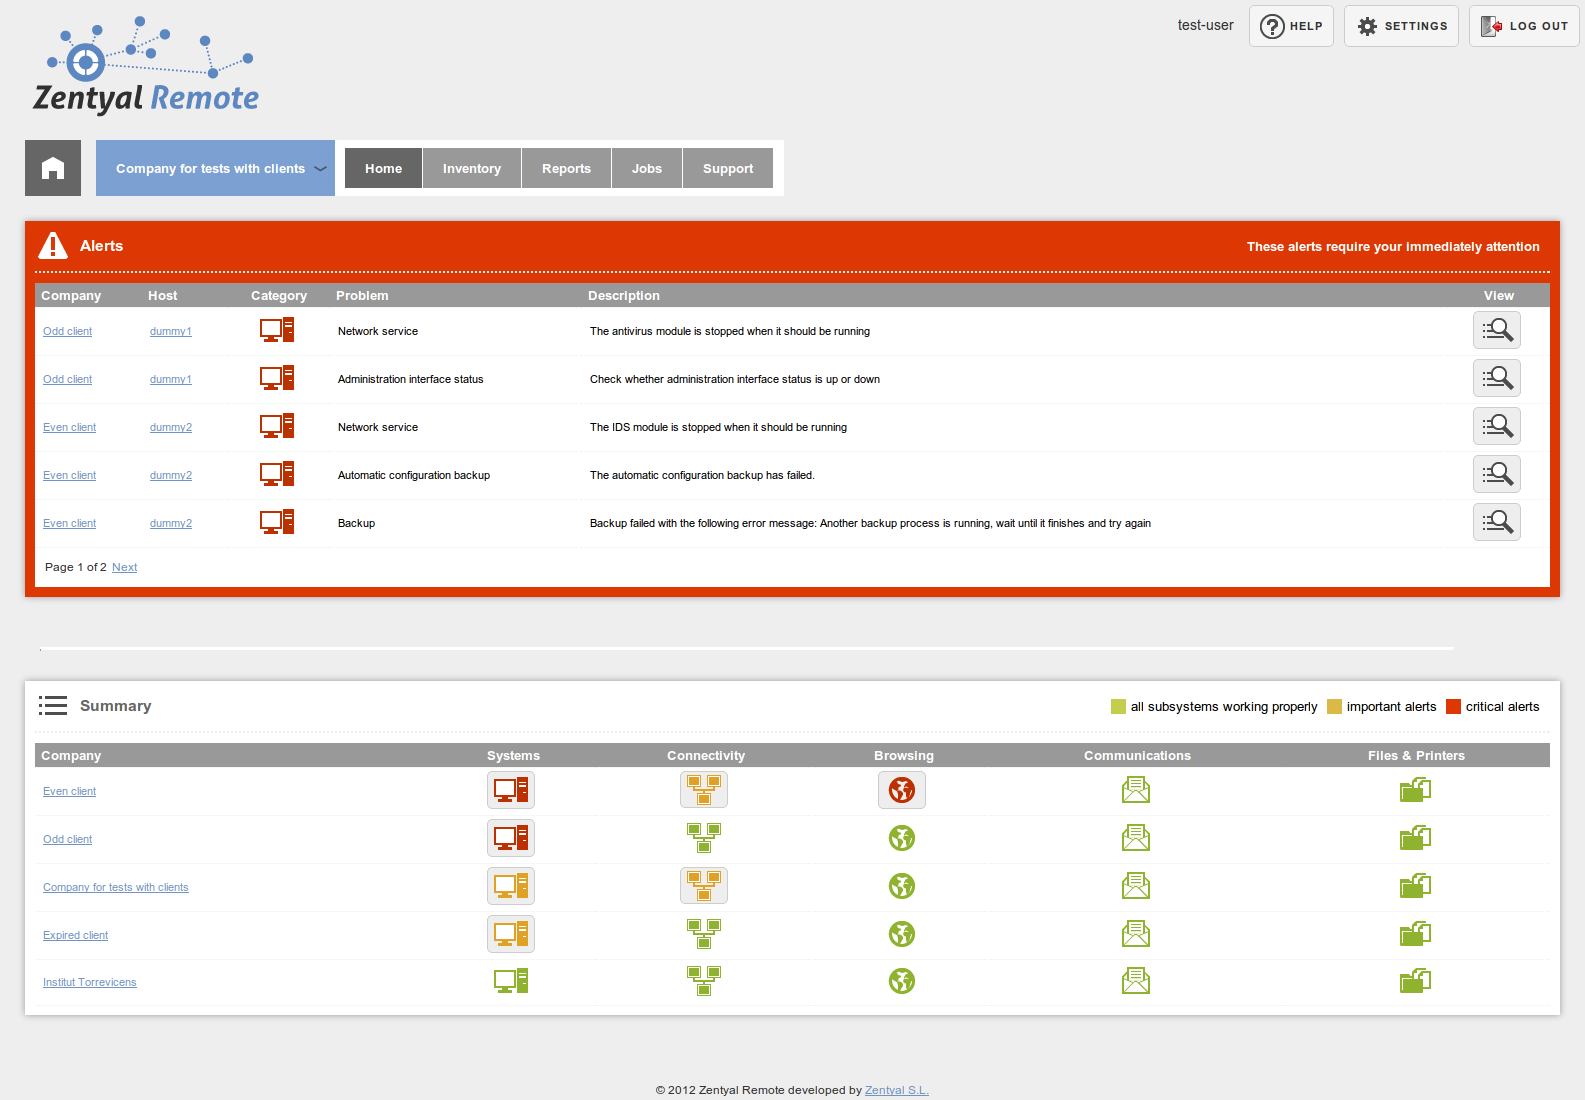Switch to the Home tab
1585x1100 pixels.
pos(383,168)
